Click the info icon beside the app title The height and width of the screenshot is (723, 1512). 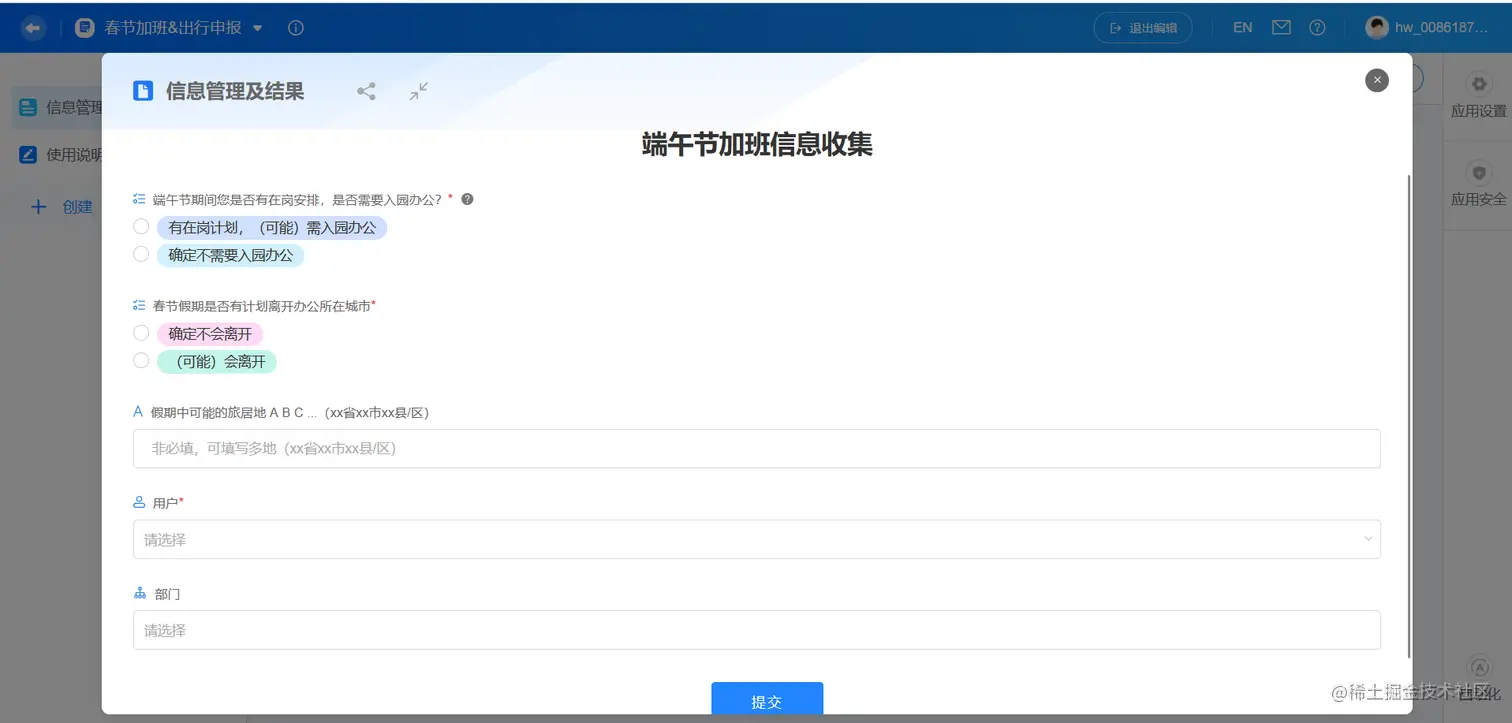(295, 28)
